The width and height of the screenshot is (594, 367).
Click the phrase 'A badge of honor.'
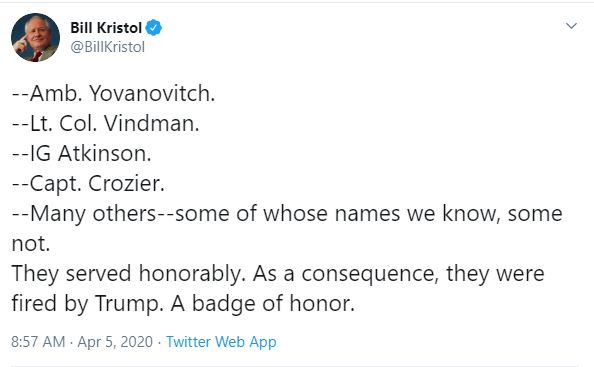(x=263, y=303)
